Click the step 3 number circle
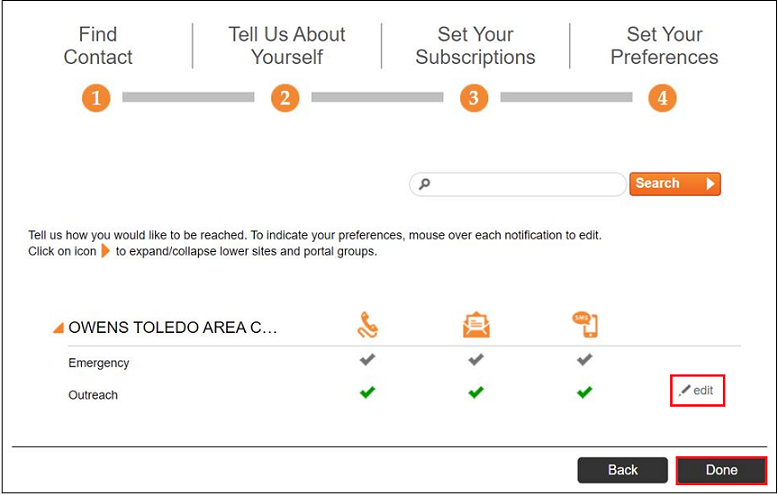 point(474,98)
